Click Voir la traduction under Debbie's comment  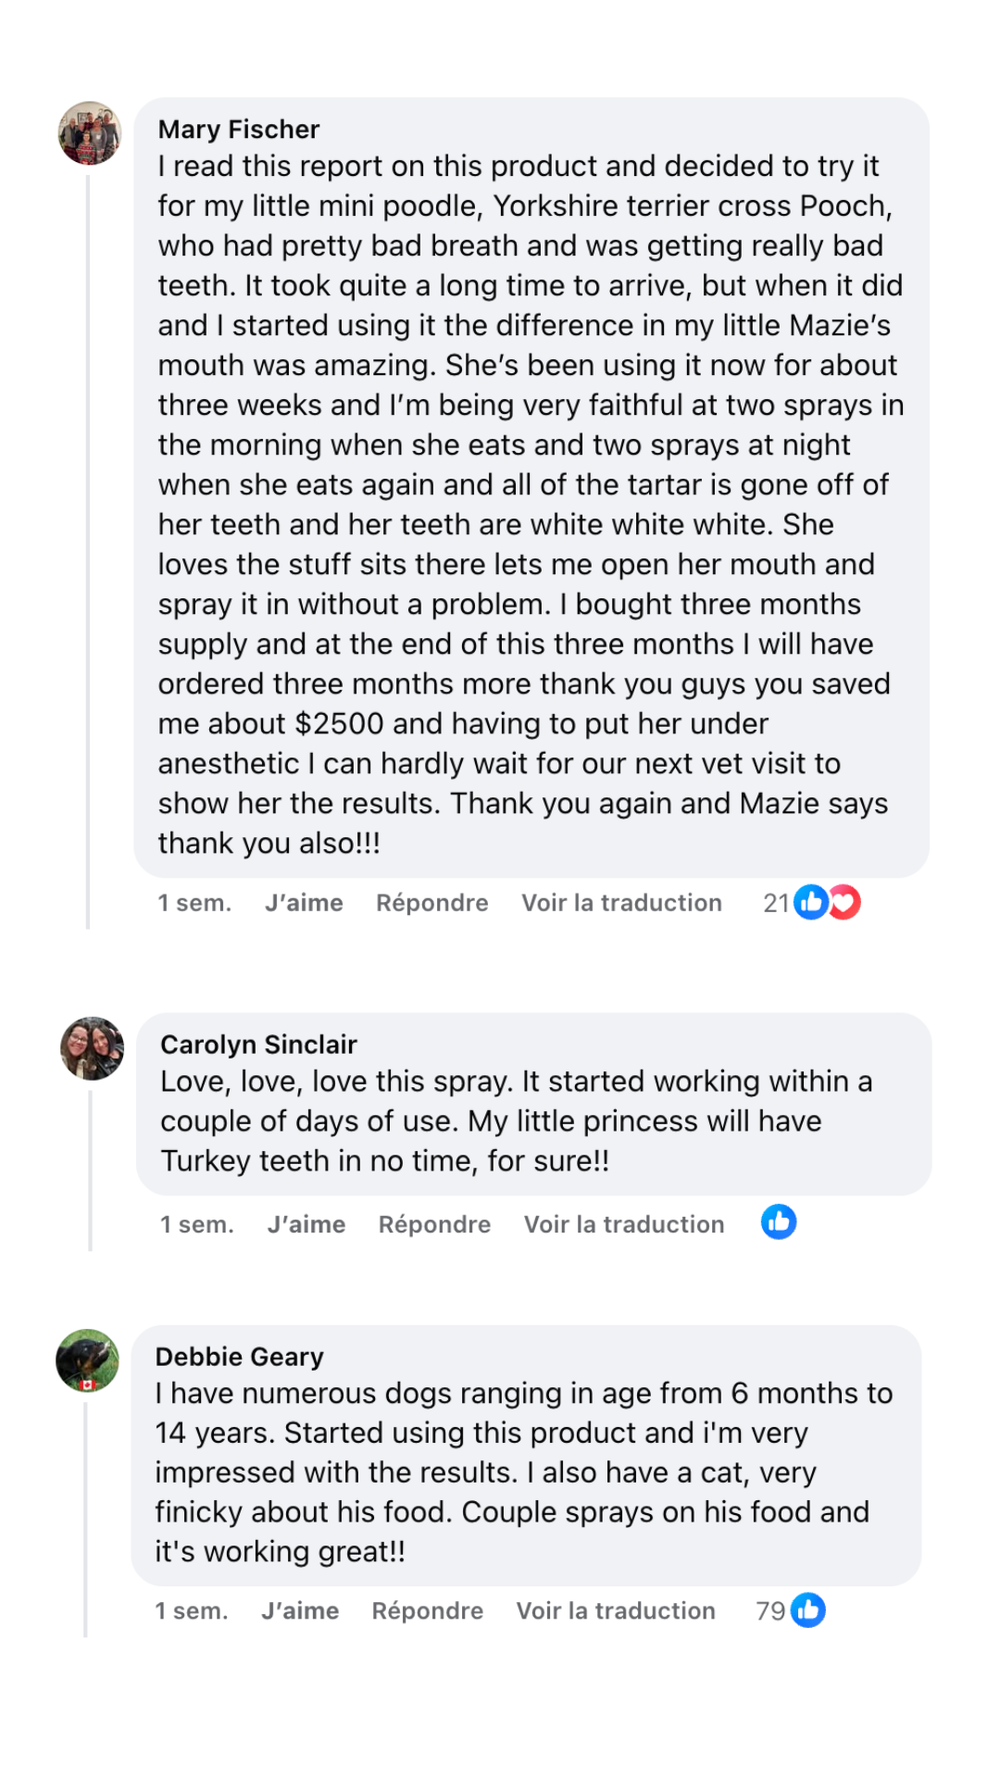(x=615, y=1611)
